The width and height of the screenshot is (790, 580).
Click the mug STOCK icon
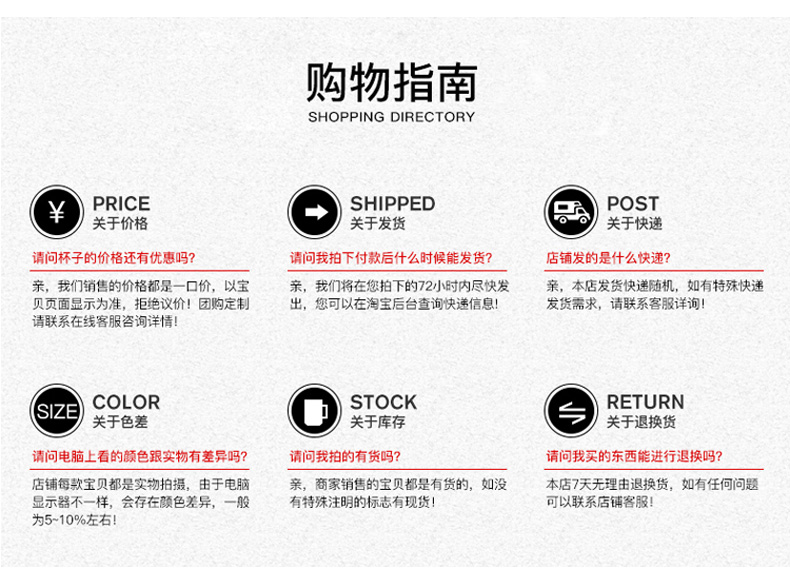(314, 410)
